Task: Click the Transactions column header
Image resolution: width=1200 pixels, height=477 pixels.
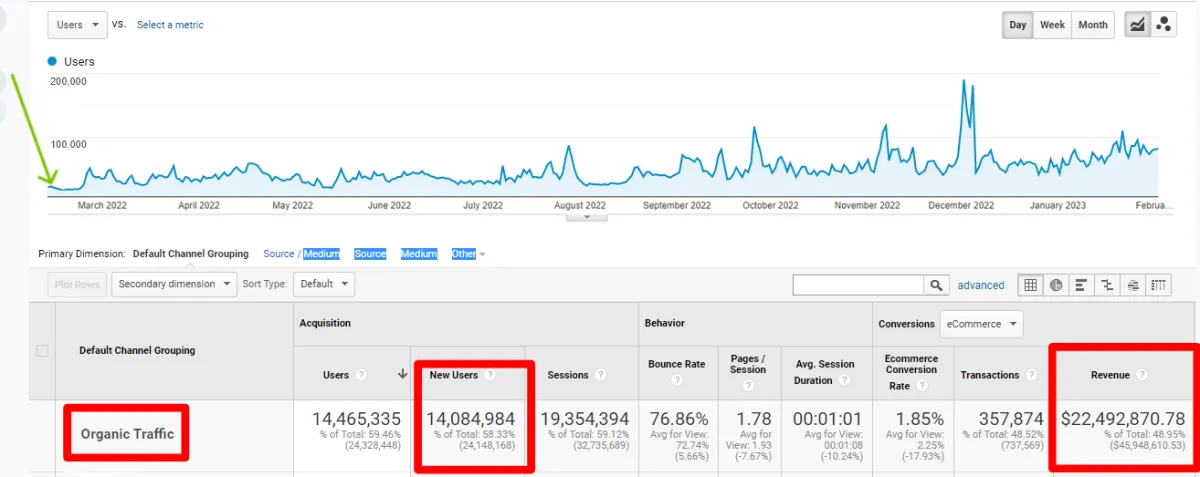Action: (x=990, y=375)
